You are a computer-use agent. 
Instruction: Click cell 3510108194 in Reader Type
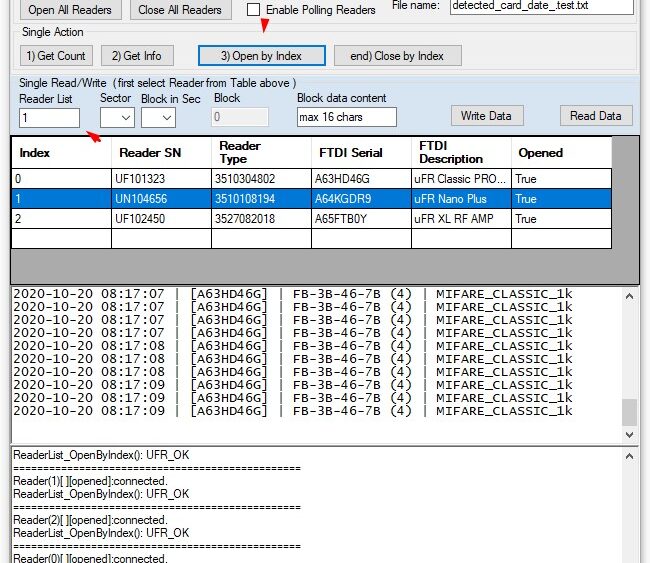(261, 199)
